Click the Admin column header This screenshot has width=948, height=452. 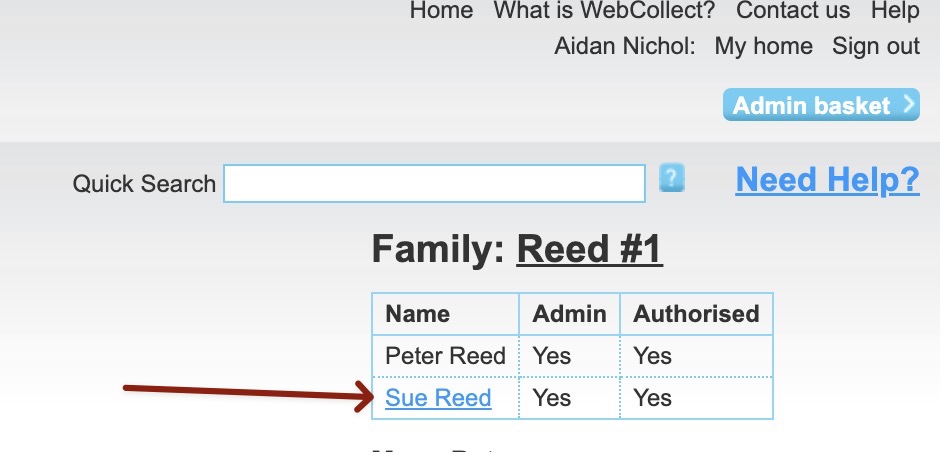(x=569, y=314)
